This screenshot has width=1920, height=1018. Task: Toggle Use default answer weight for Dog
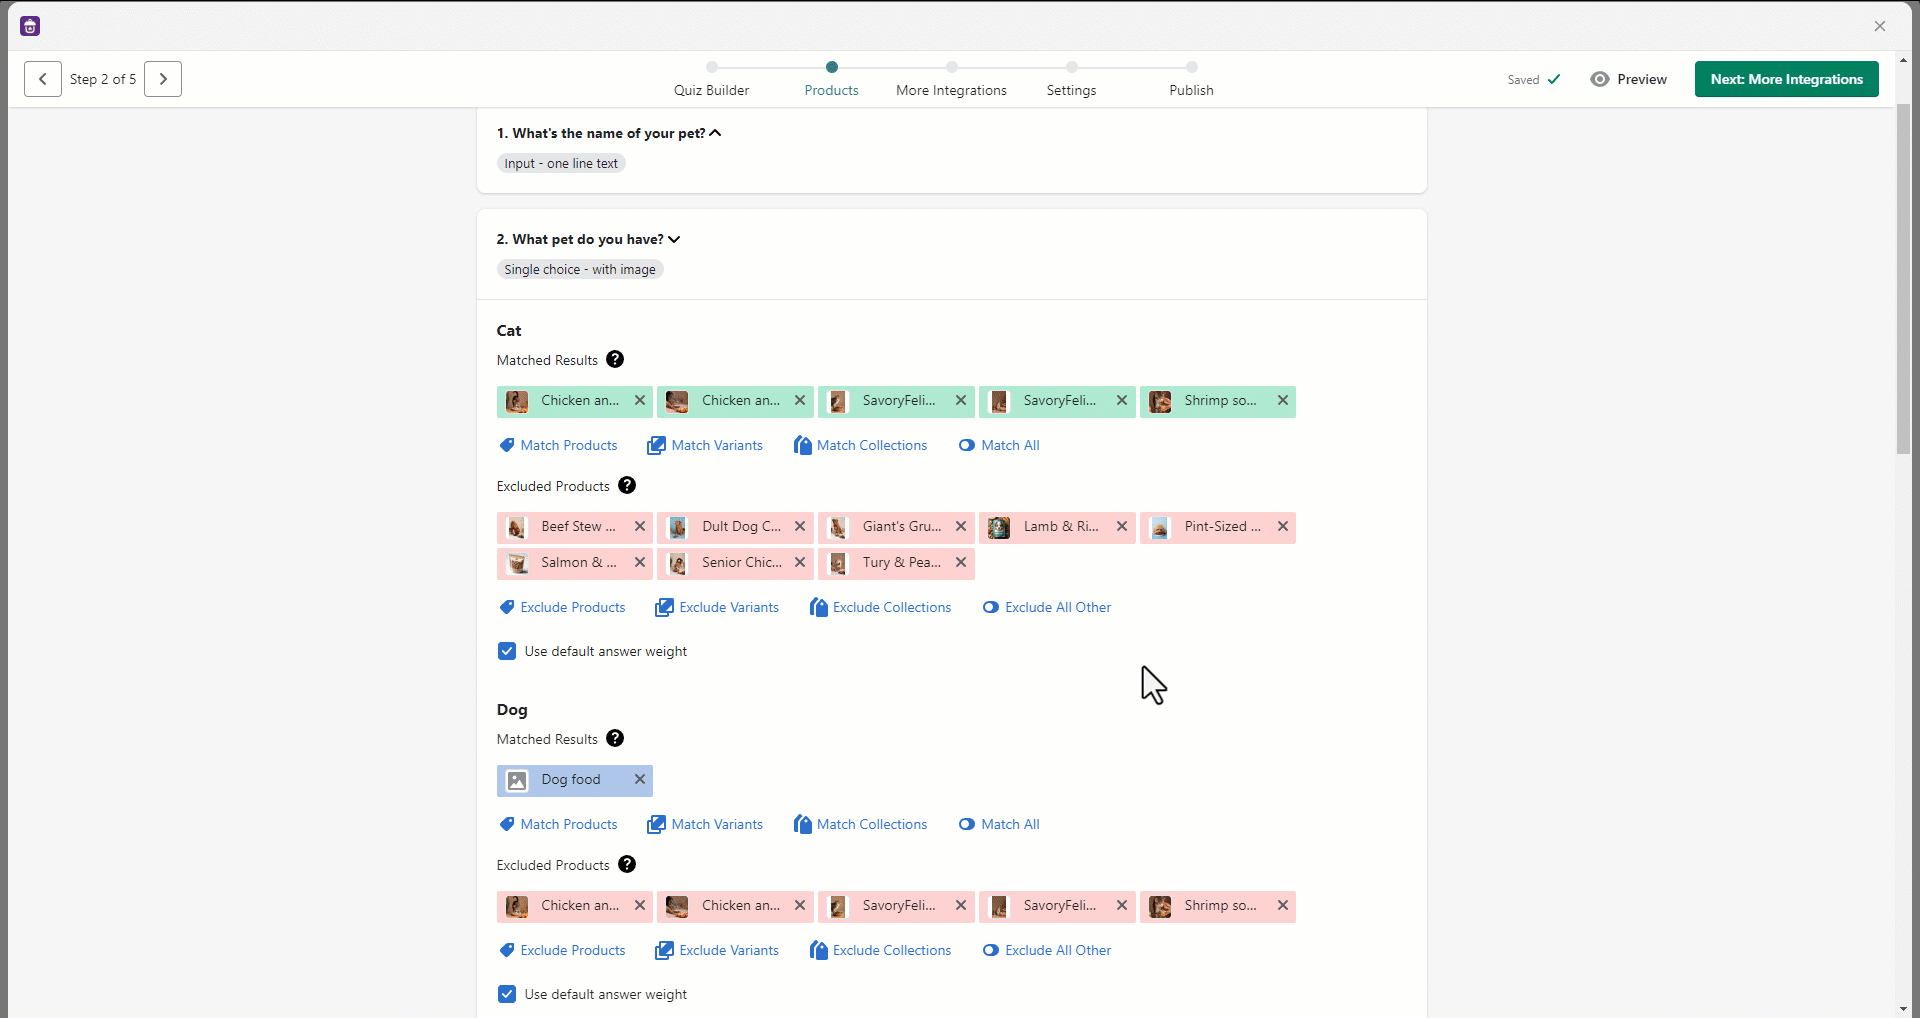pos(507,994)
